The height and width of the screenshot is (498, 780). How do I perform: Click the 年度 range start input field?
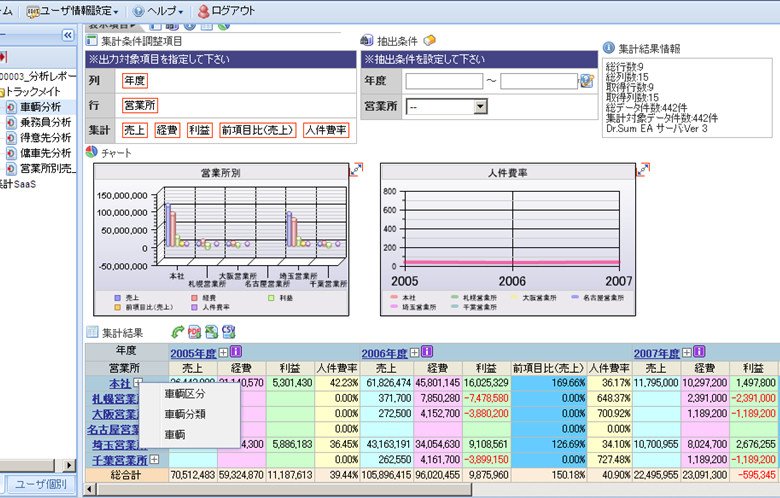444,81
